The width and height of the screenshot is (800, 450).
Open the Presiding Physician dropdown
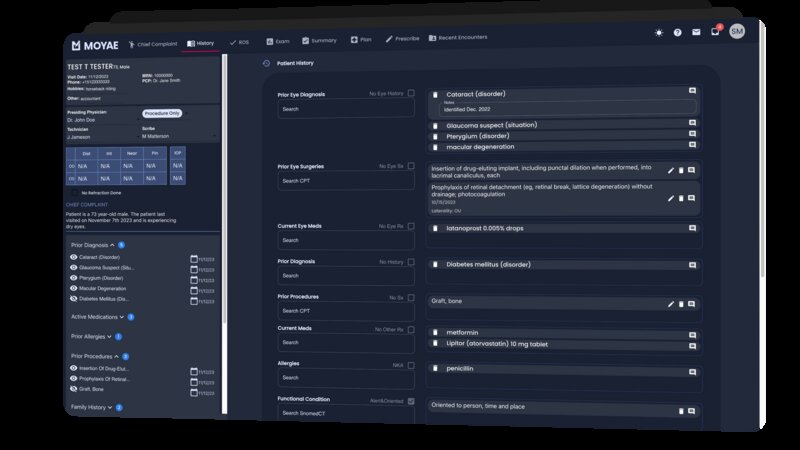(102, 120)
